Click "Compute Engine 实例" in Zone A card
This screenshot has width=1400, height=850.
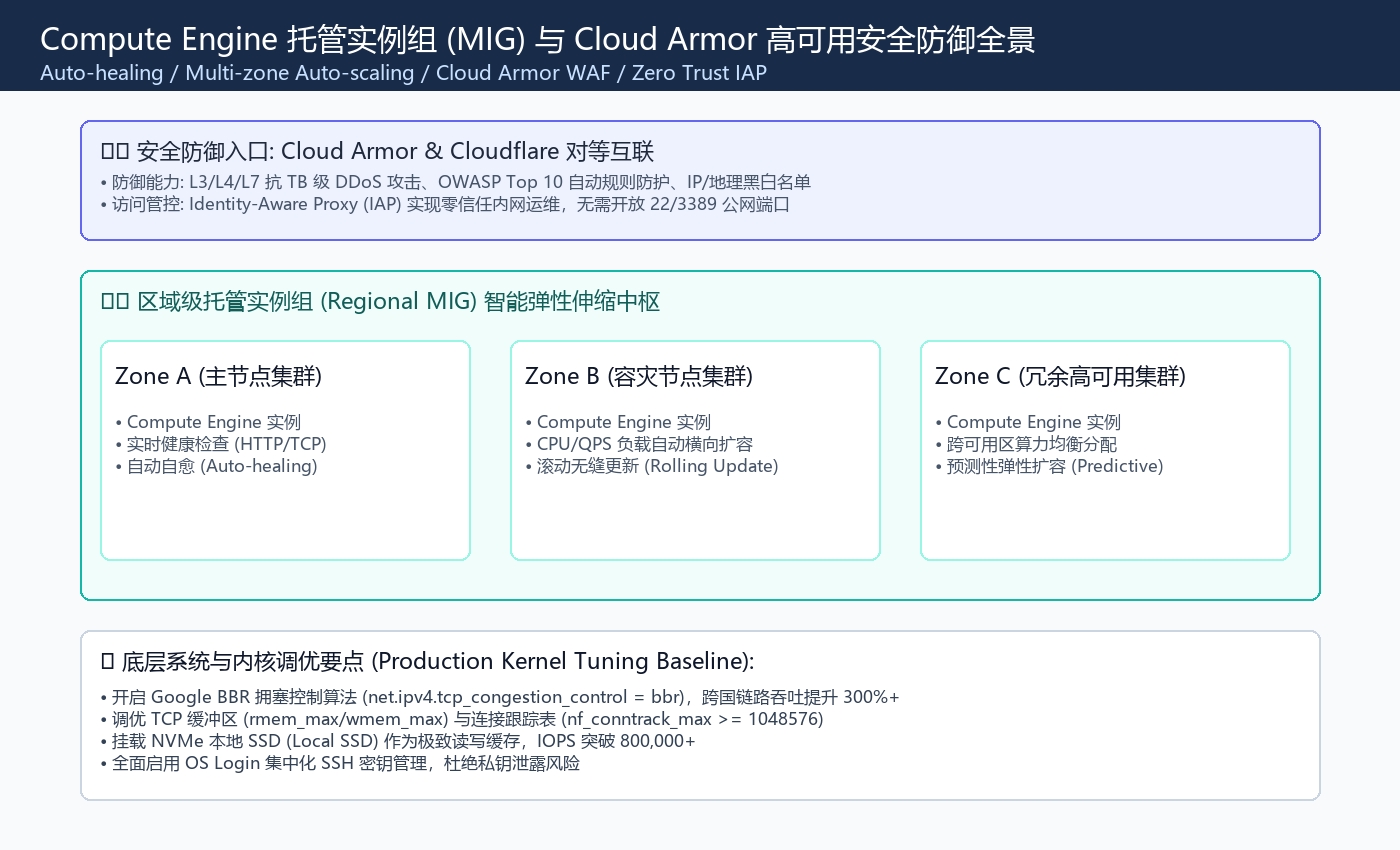coord(208,422)
